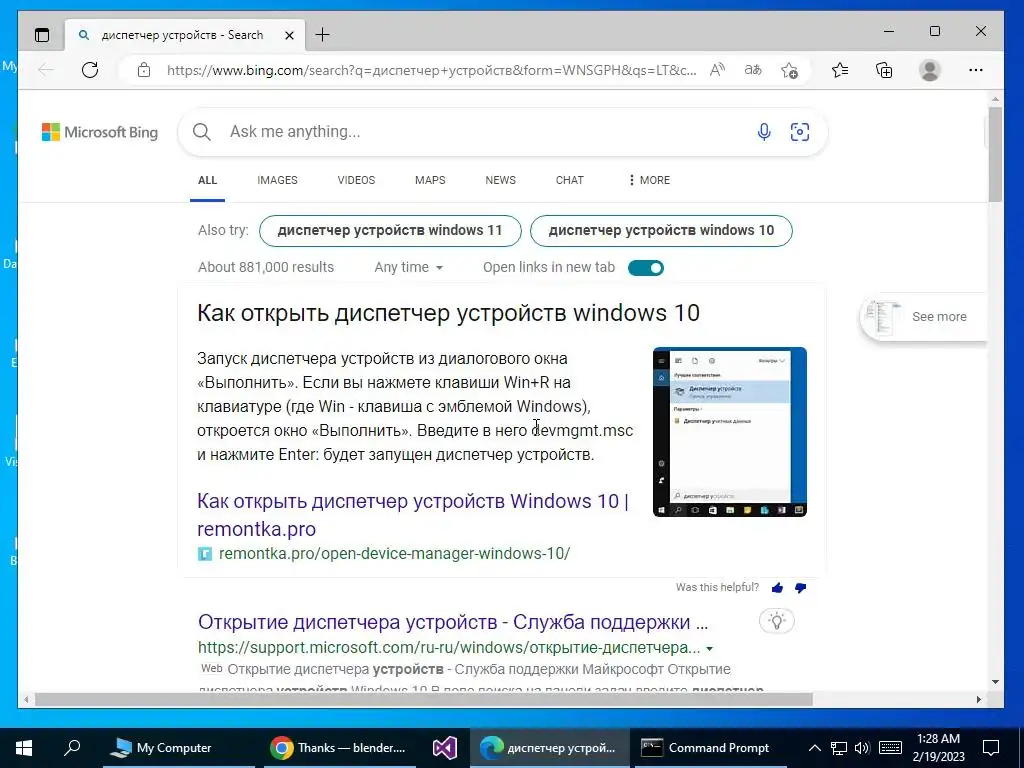The image size is (1024, 768).
Task: Open remontka.pro Как открыть диспетчер устройств link
Action: [x=413, y=515]
